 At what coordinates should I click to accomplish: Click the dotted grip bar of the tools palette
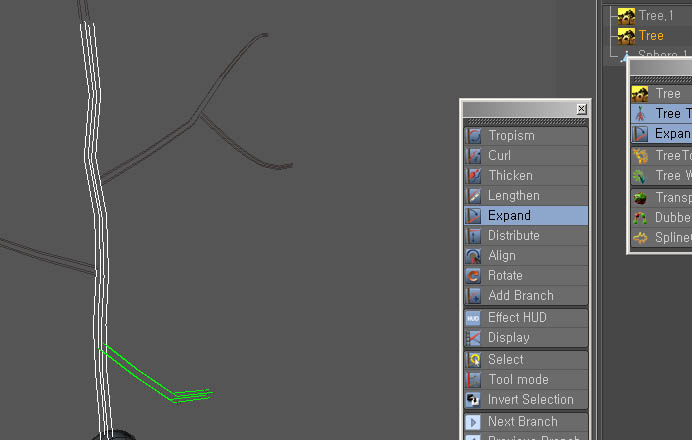click(525, 121)
